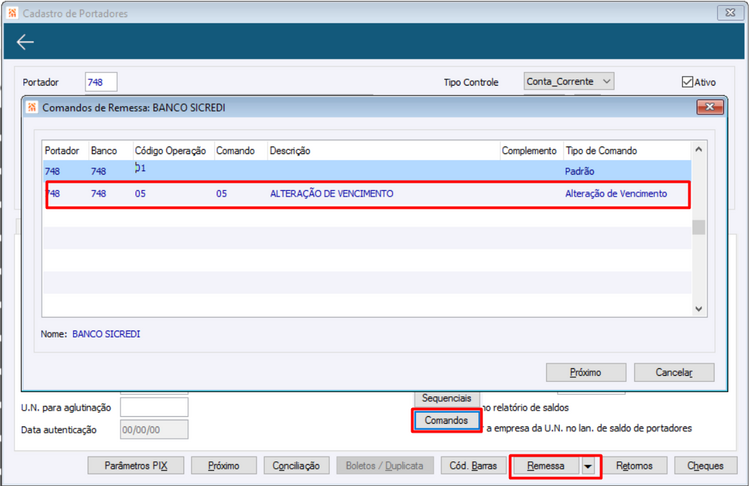Viewport: 750px width, 486px height.
Task: Open Remessa split-button dropdown arrow
Action: click(588, 466)
